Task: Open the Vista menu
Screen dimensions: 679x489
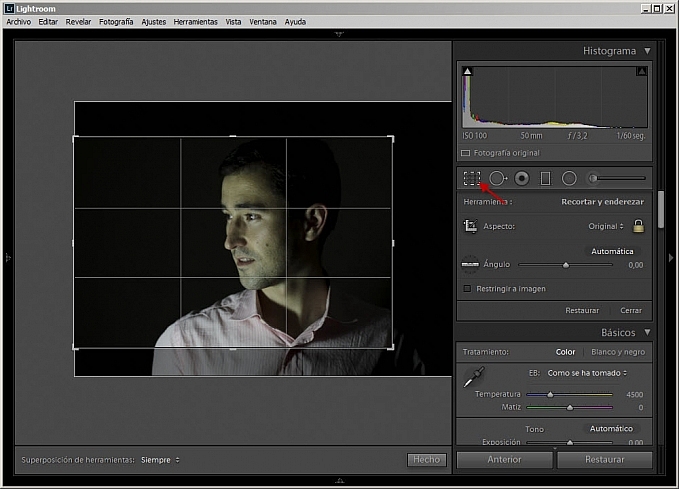Action: click(233, 22)
